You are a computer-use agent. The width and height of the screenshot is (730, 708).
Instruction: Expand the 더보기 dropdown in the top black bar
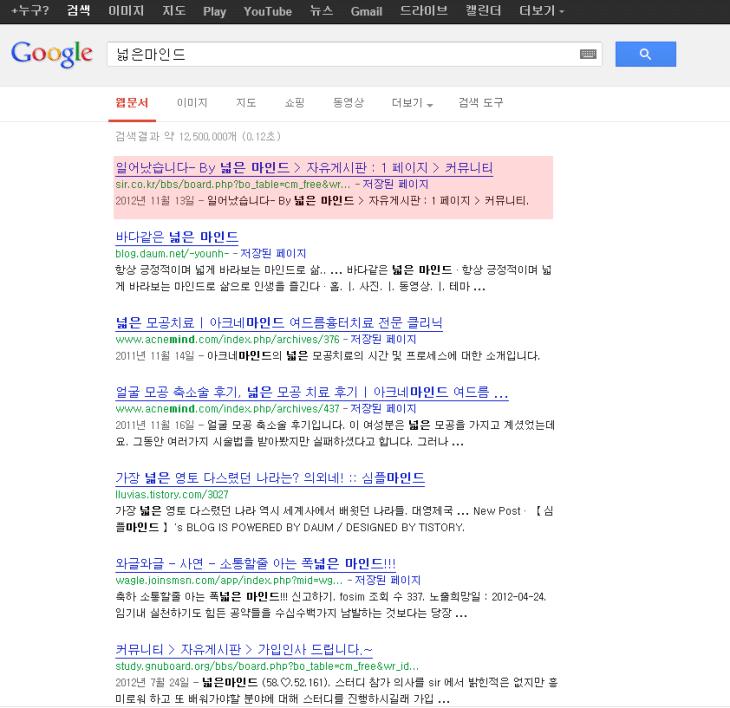542,11
